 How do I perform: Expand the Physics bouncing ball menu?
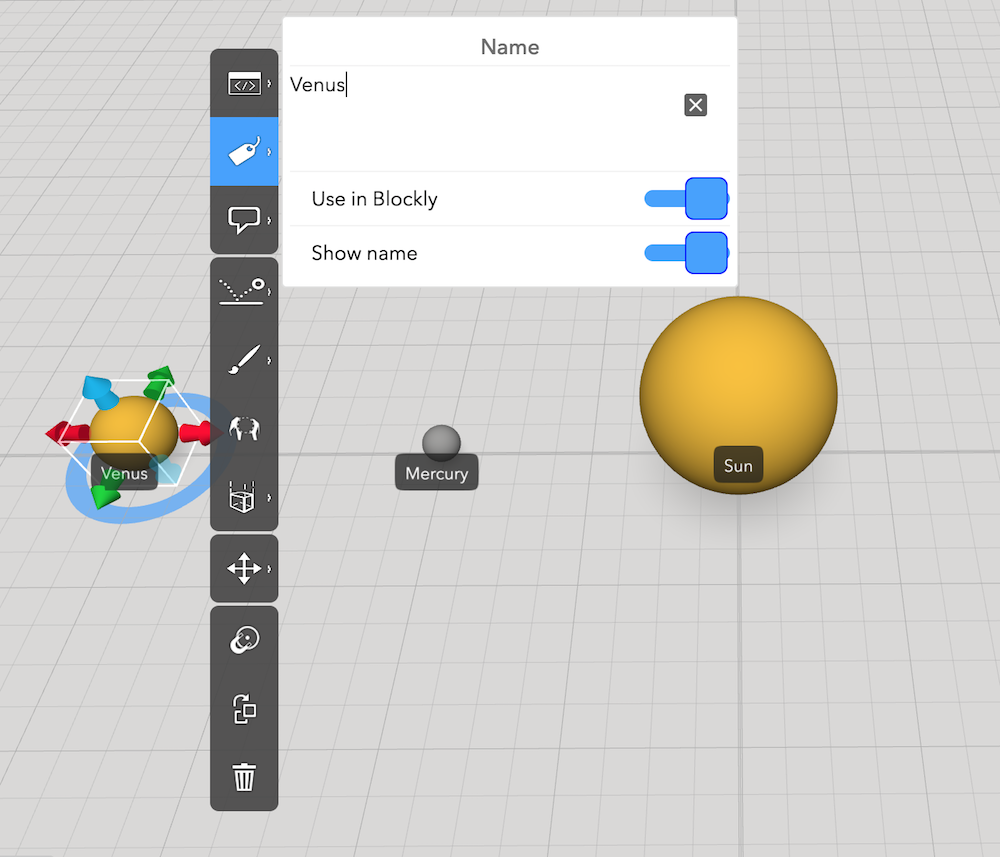click(244, 291)
